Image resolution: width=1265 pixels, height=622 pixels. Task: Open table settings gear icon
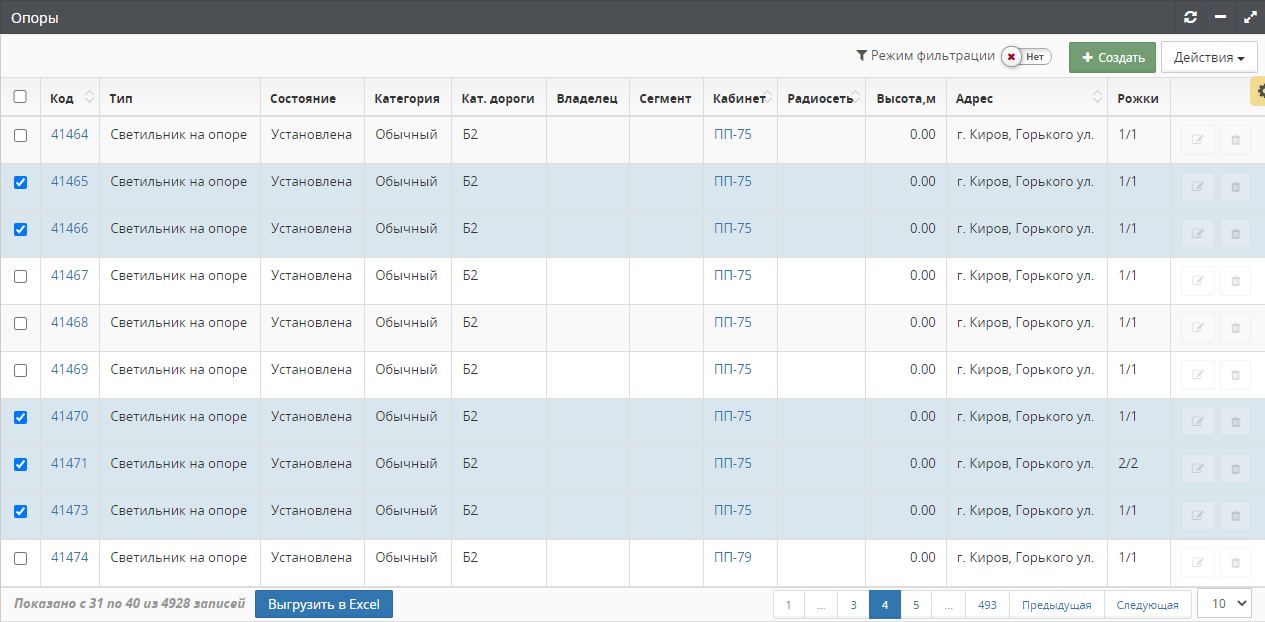(1257, 92)
